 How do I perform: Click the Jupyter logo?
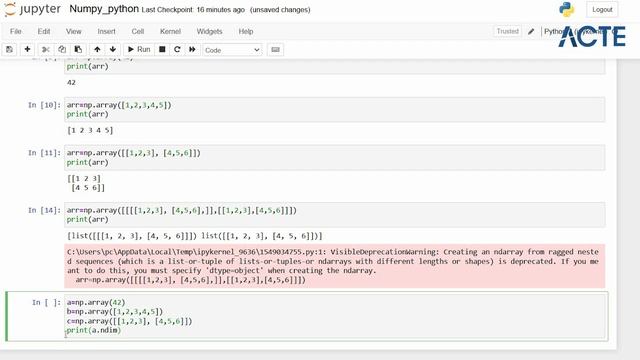click(x=33, y=9)
